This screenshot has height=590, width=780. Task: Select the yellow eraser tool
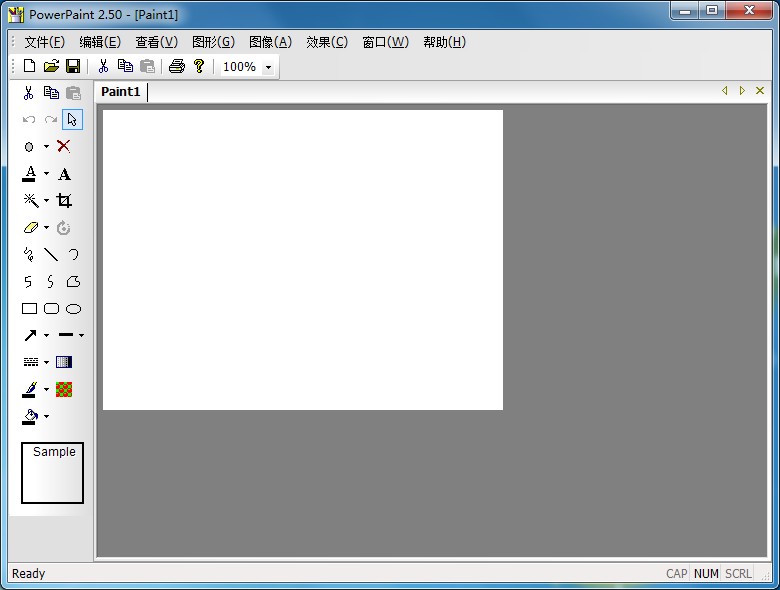[31, 227]
